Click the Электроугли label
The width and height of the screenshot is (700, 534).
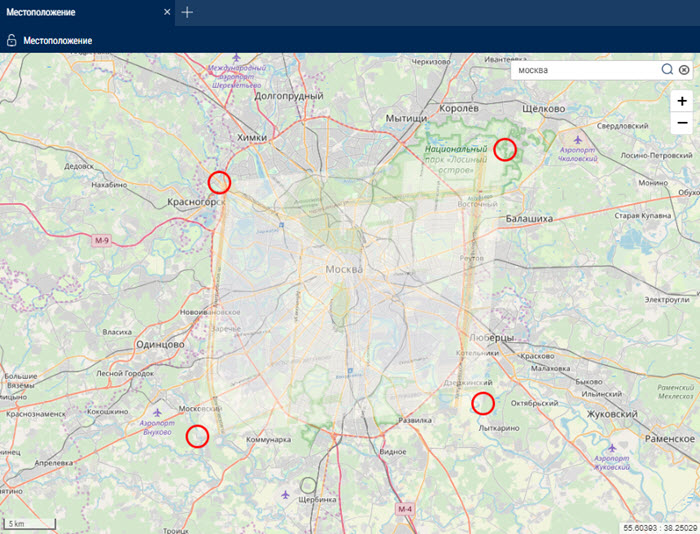pos(667,300)
